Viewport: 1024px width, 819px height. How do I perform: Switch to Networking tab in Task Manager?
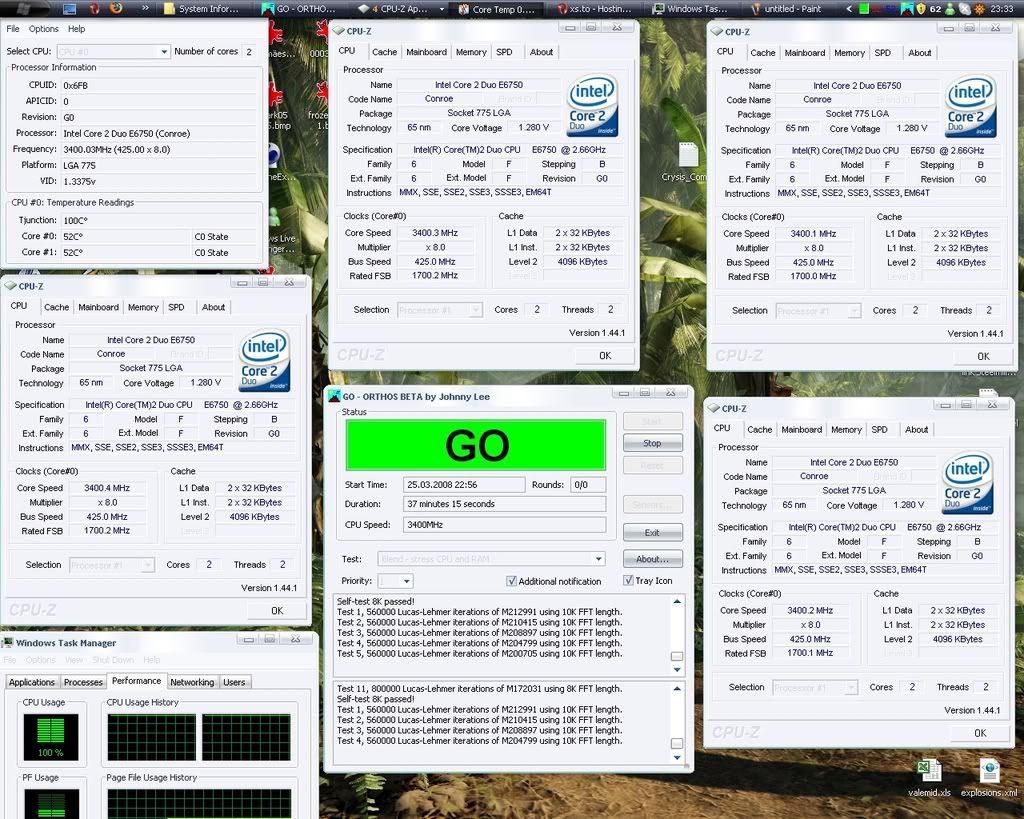pyautogui.click(x=192, y=682)
